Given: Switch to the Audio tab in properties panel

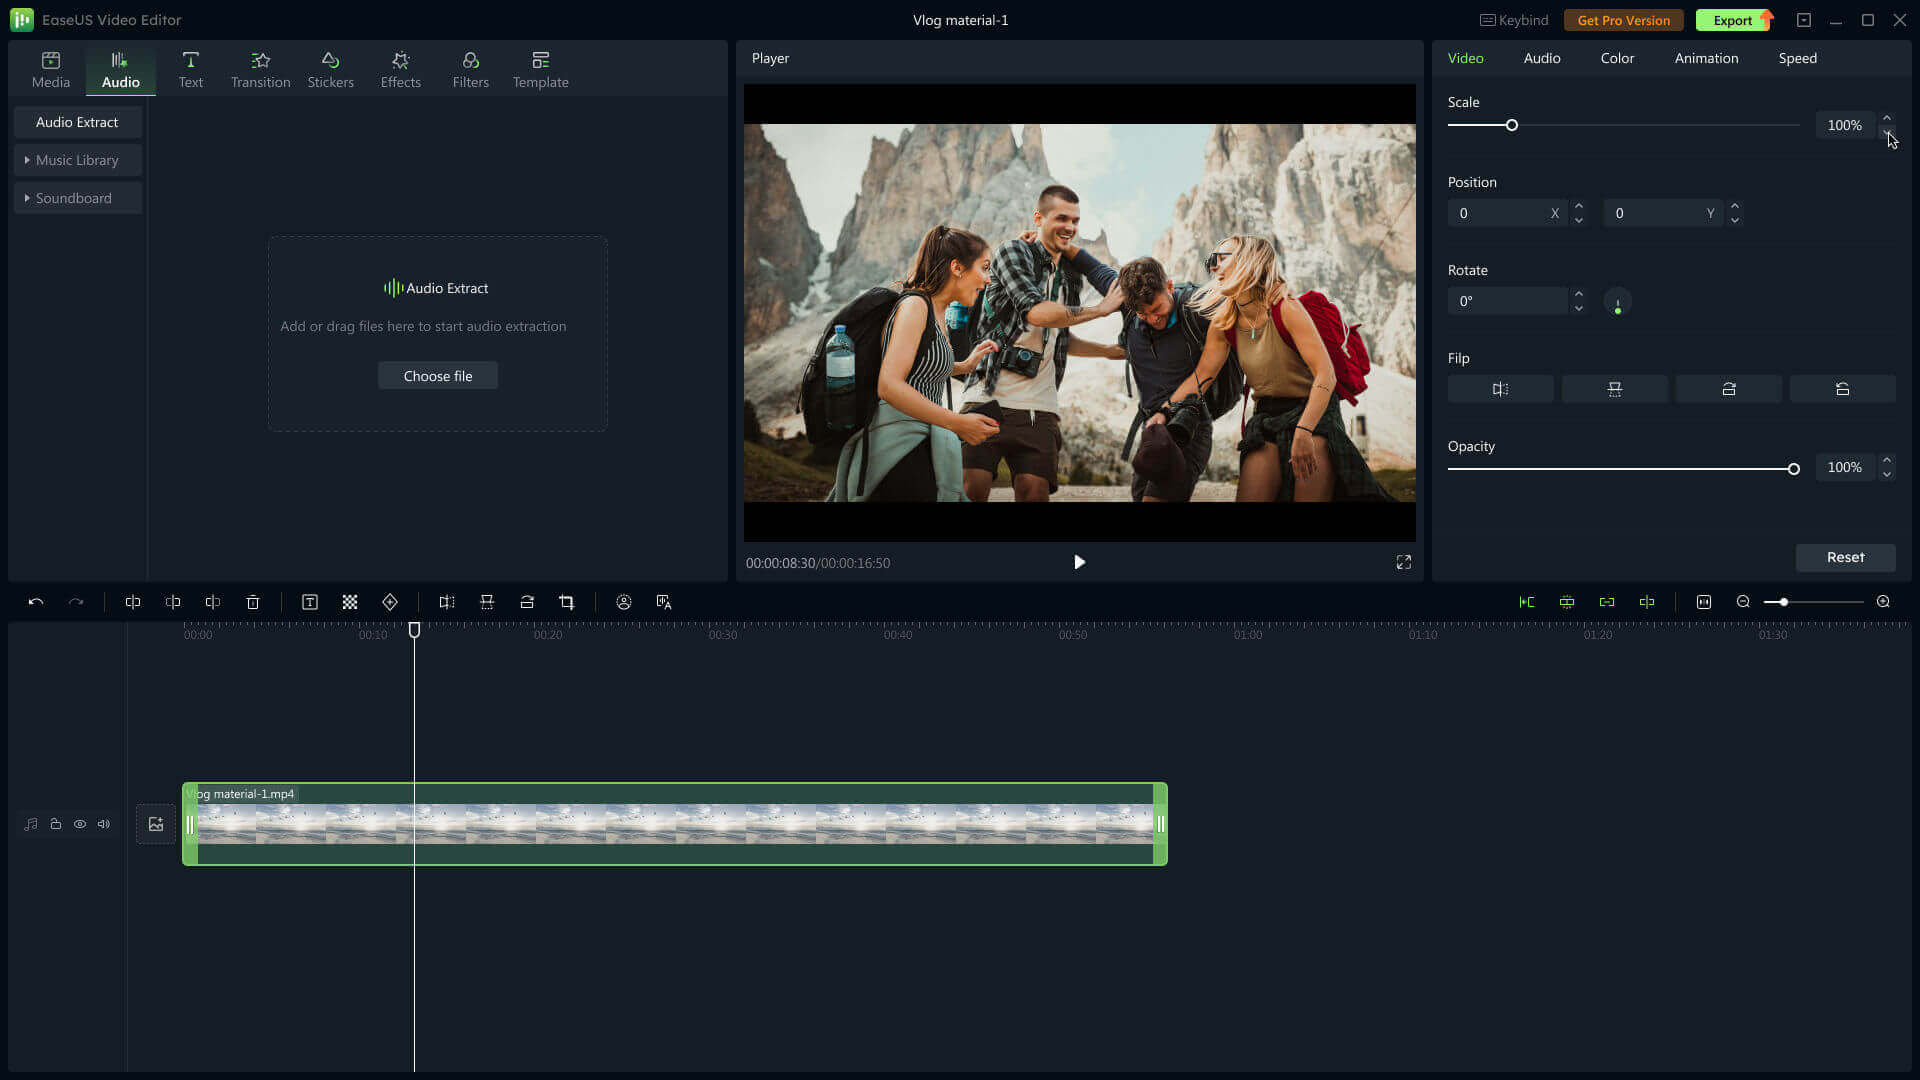Looking at the screenshot, I should (x=1541, y=58).
